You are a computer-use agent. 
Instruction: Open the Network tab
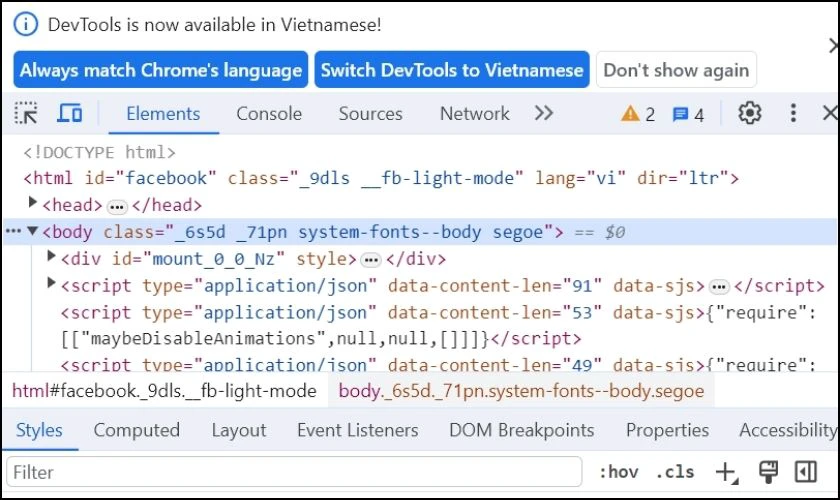tap(475, 114)
